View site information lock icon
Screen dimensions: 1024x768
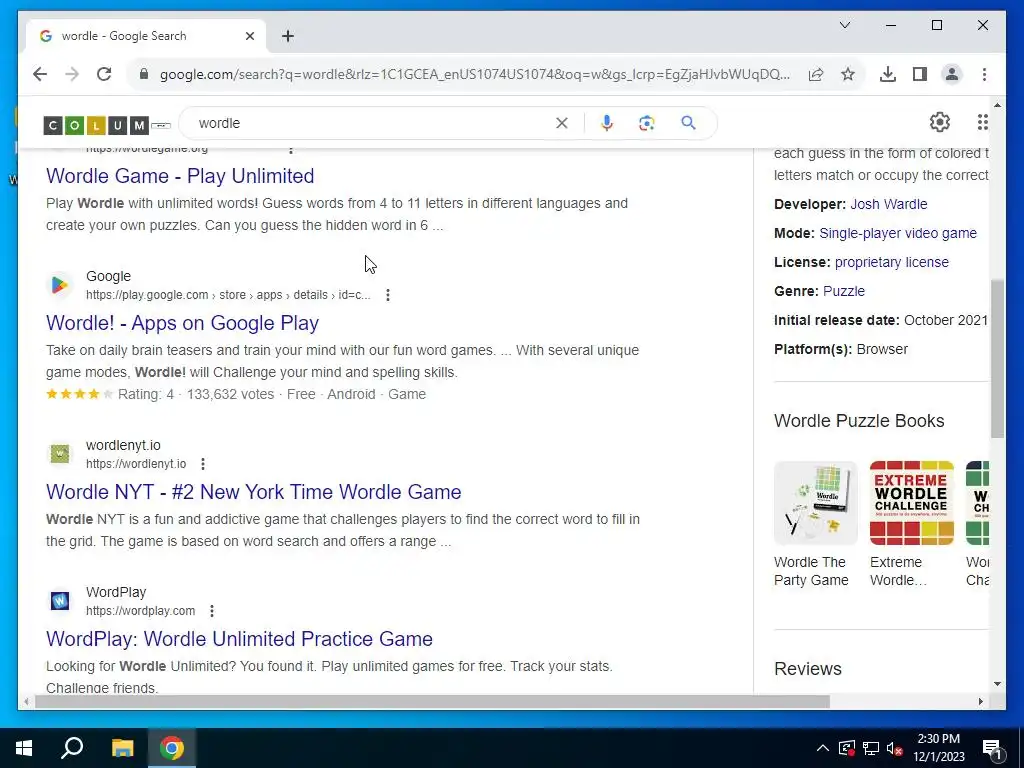coord(144,74)
